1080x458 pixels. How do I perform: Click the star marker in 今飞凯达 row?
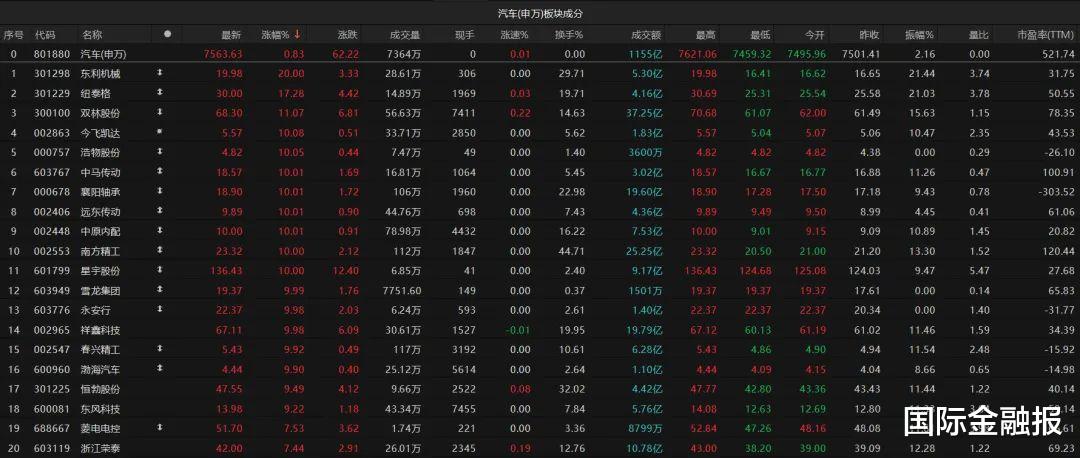160,131
